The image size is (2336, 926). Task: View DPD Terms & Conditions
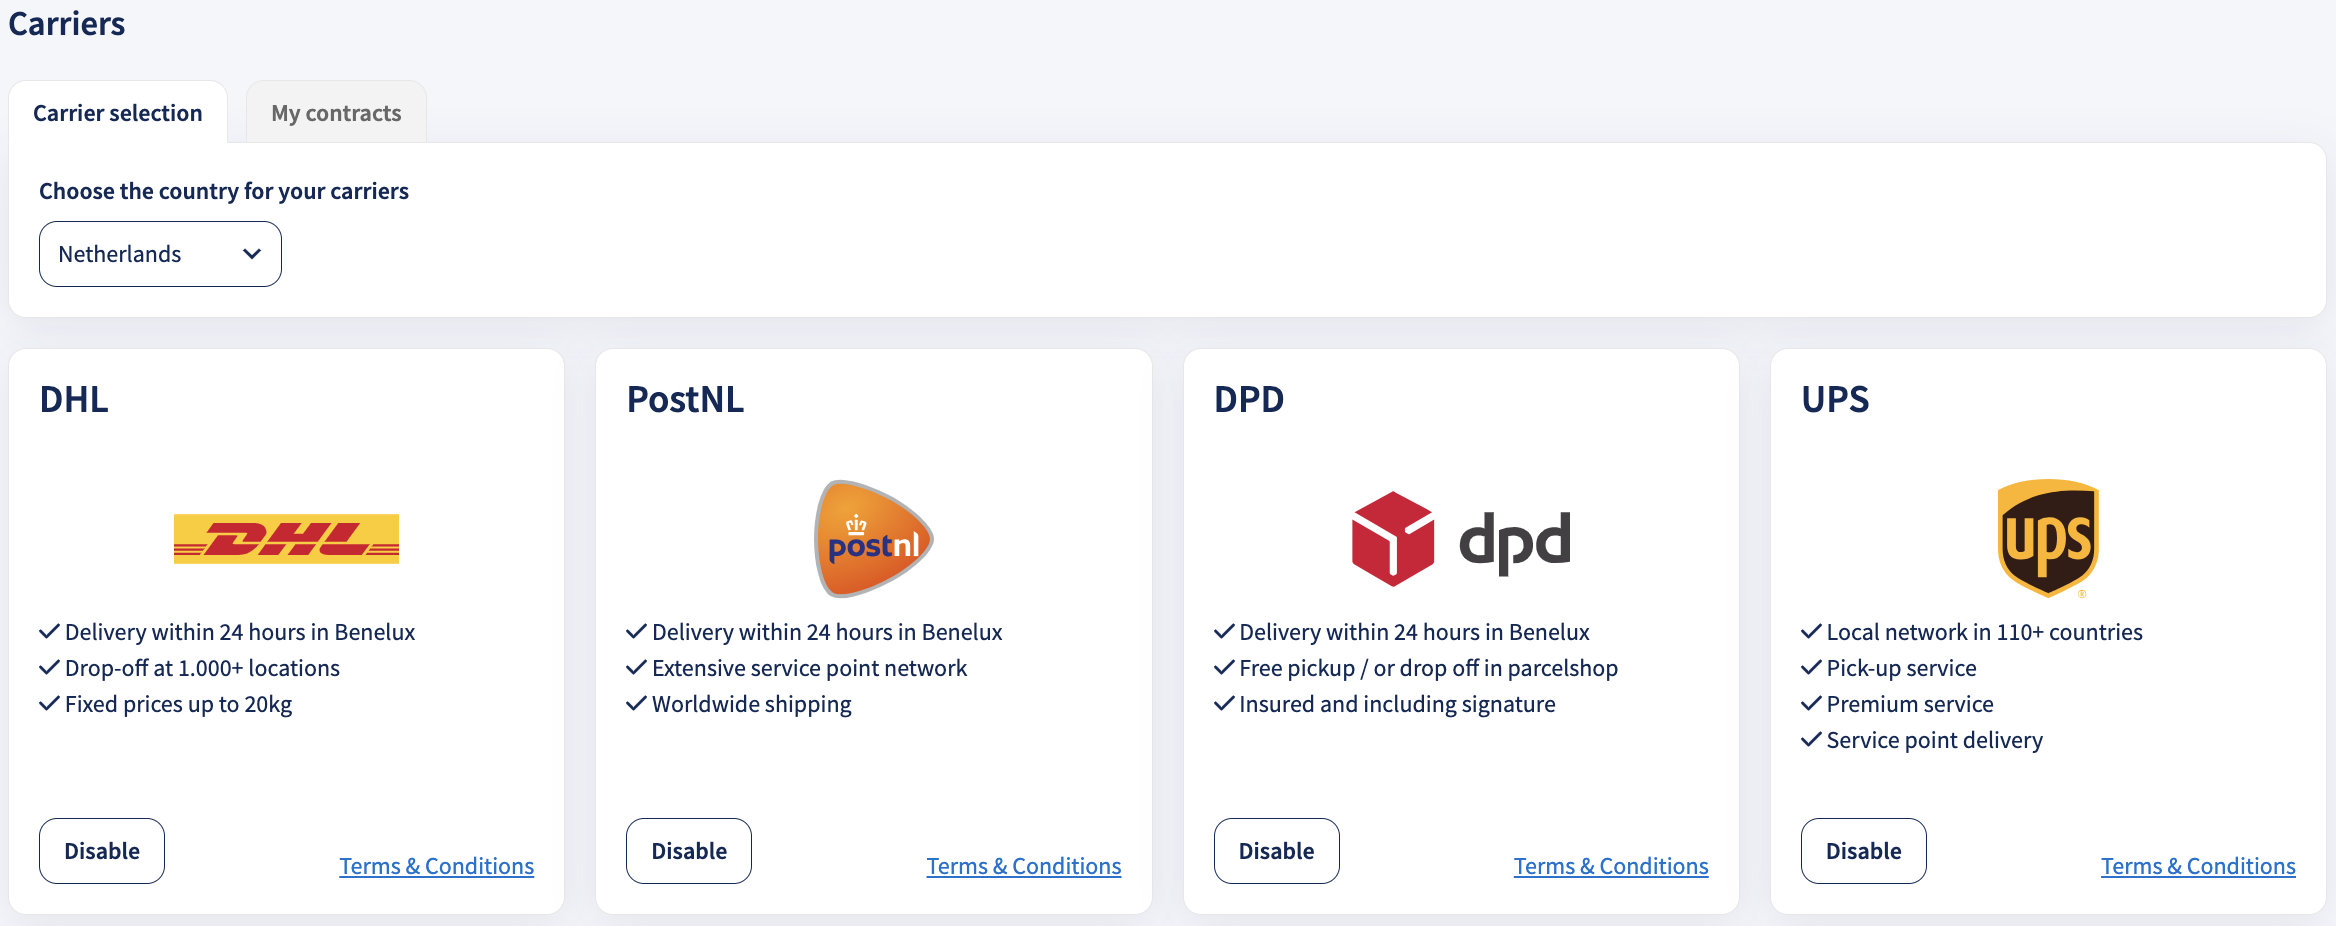click(x=1611, y=866)
